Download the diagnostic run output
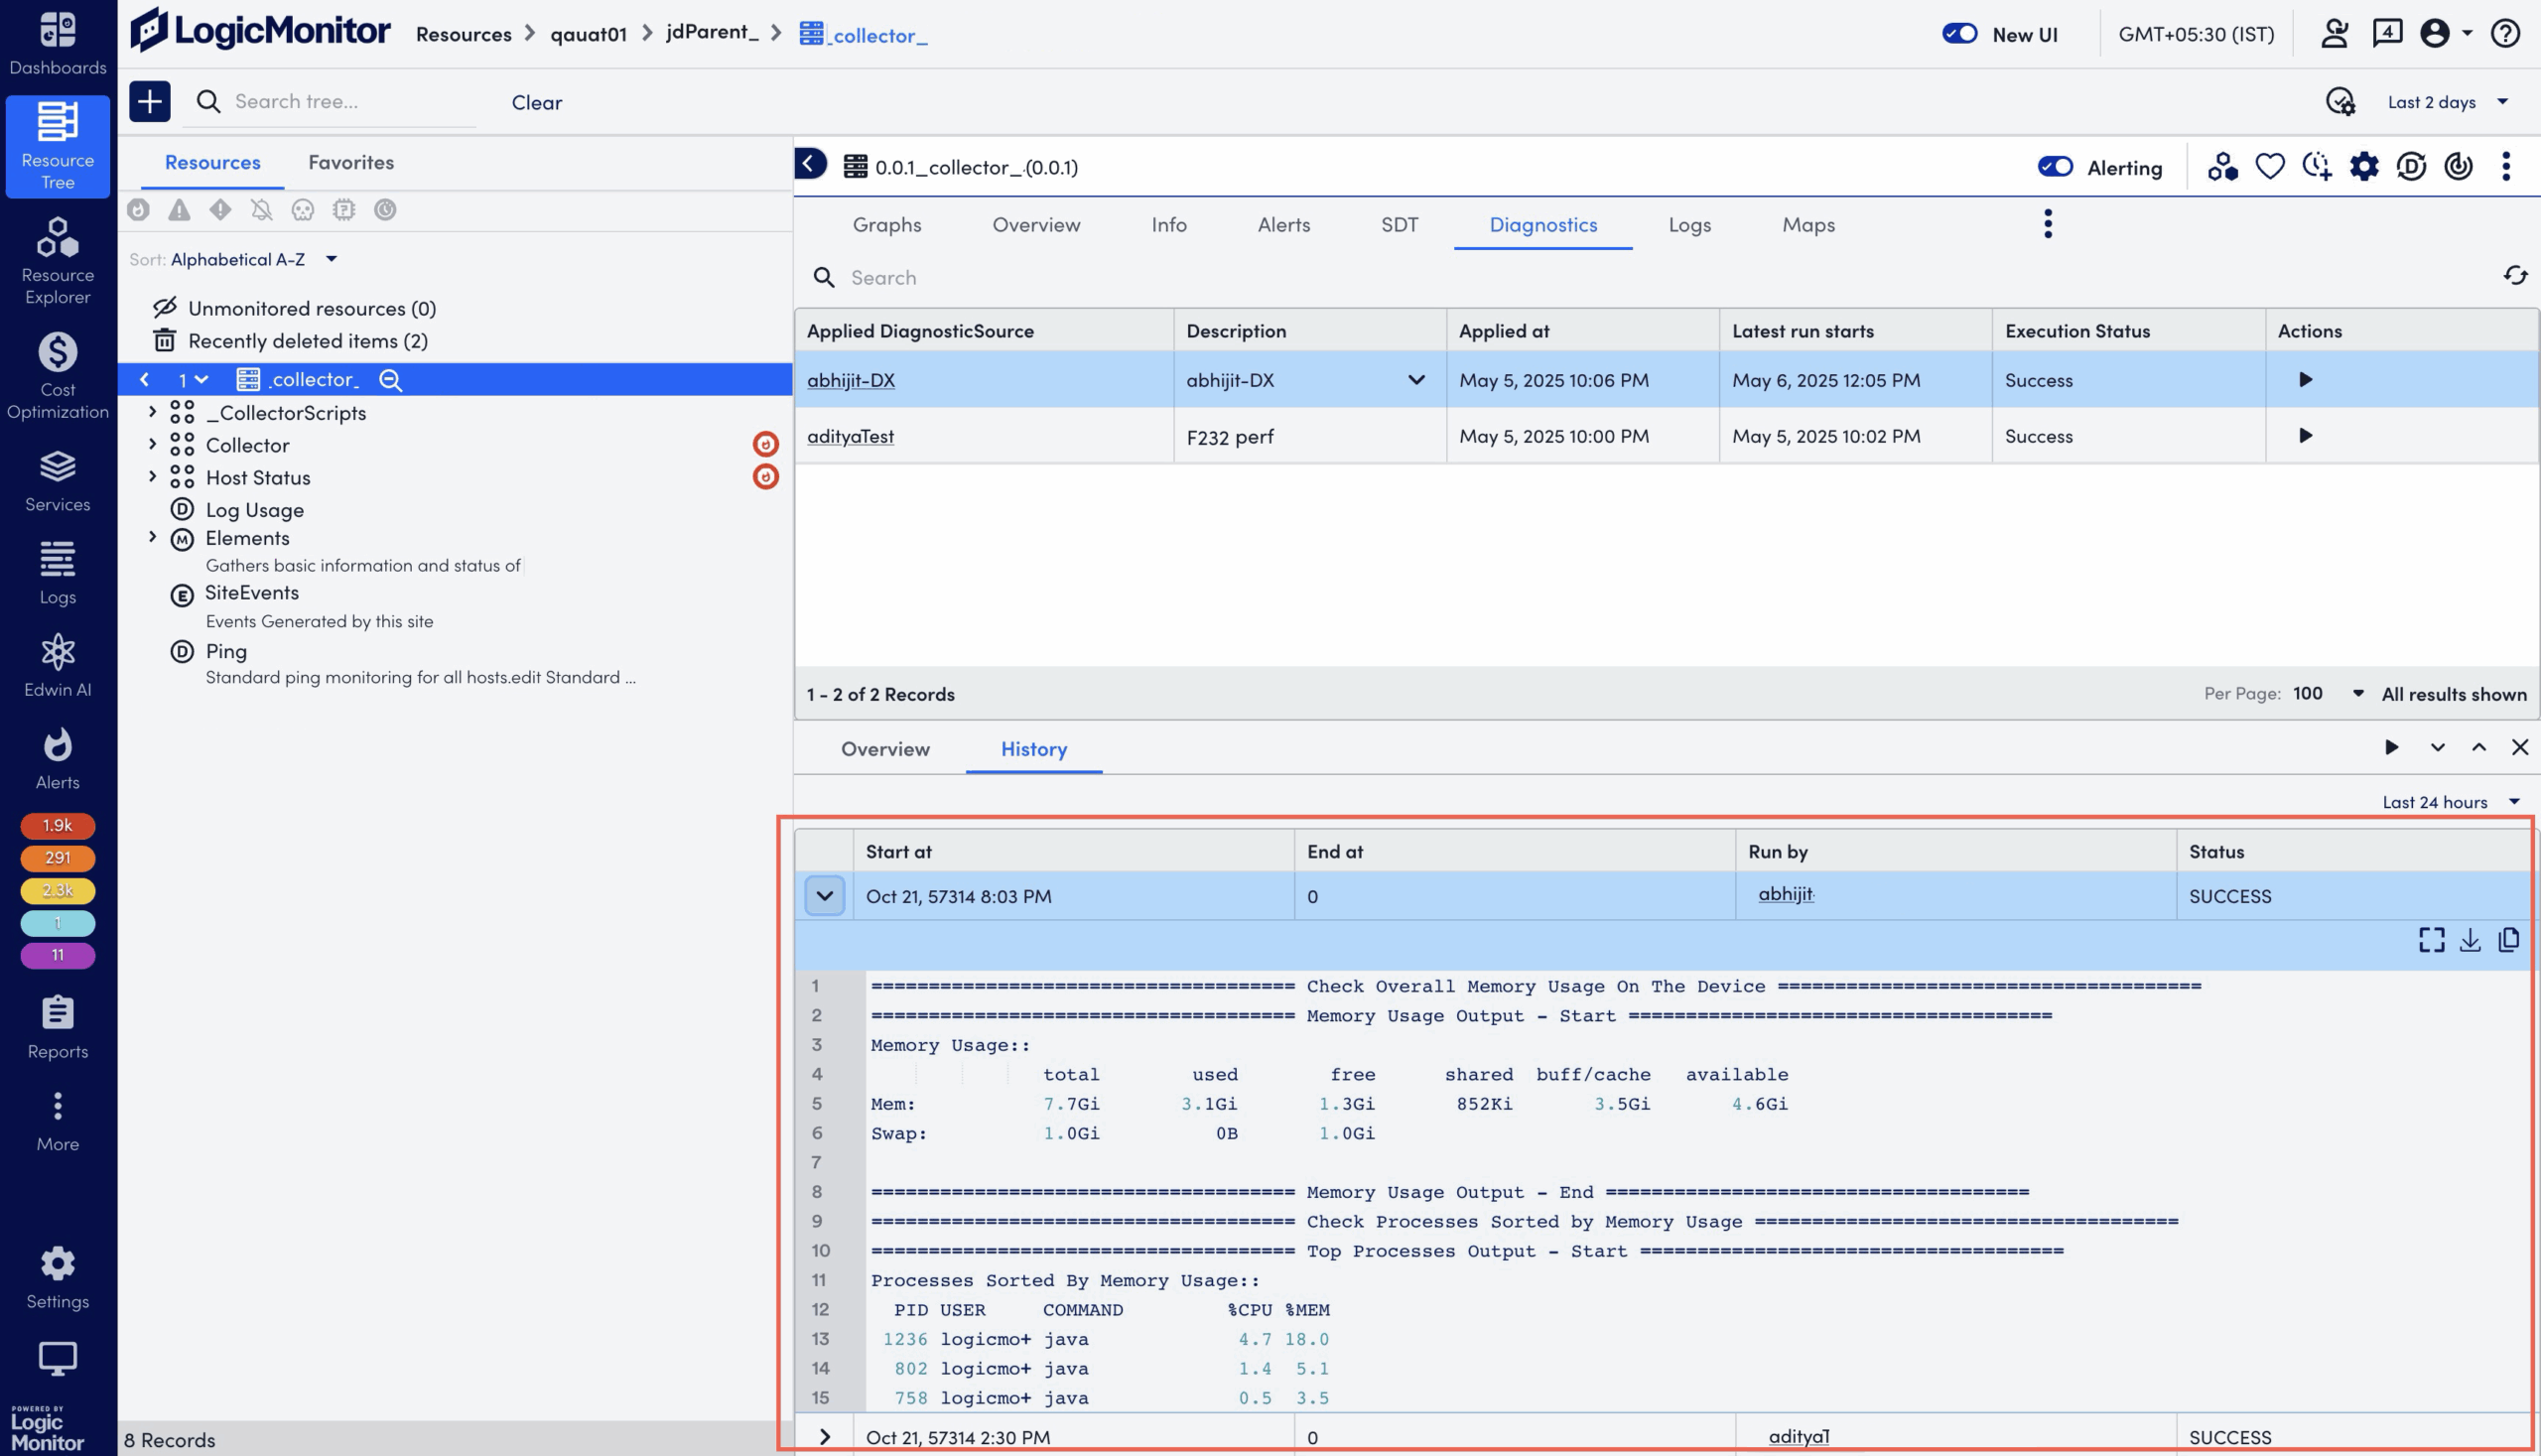2541x1456 pixels. (2470, 940)
